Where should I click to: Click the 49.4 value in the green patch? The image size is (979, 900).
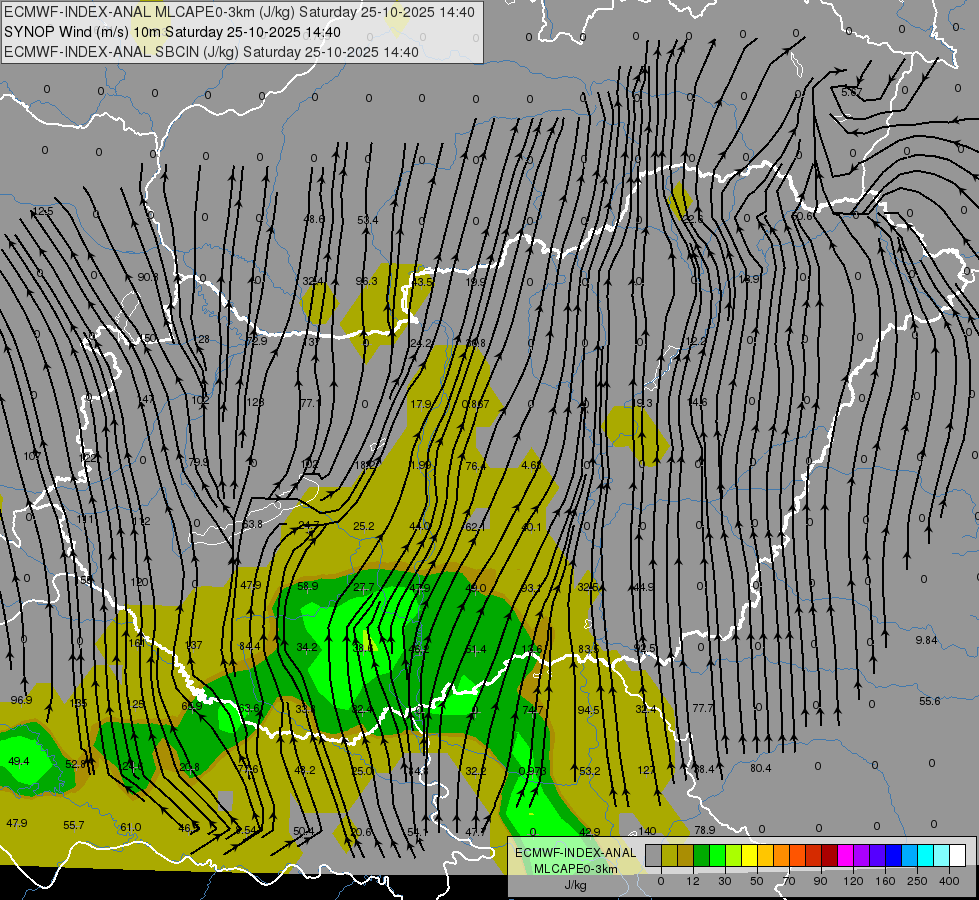click(19, 761)
